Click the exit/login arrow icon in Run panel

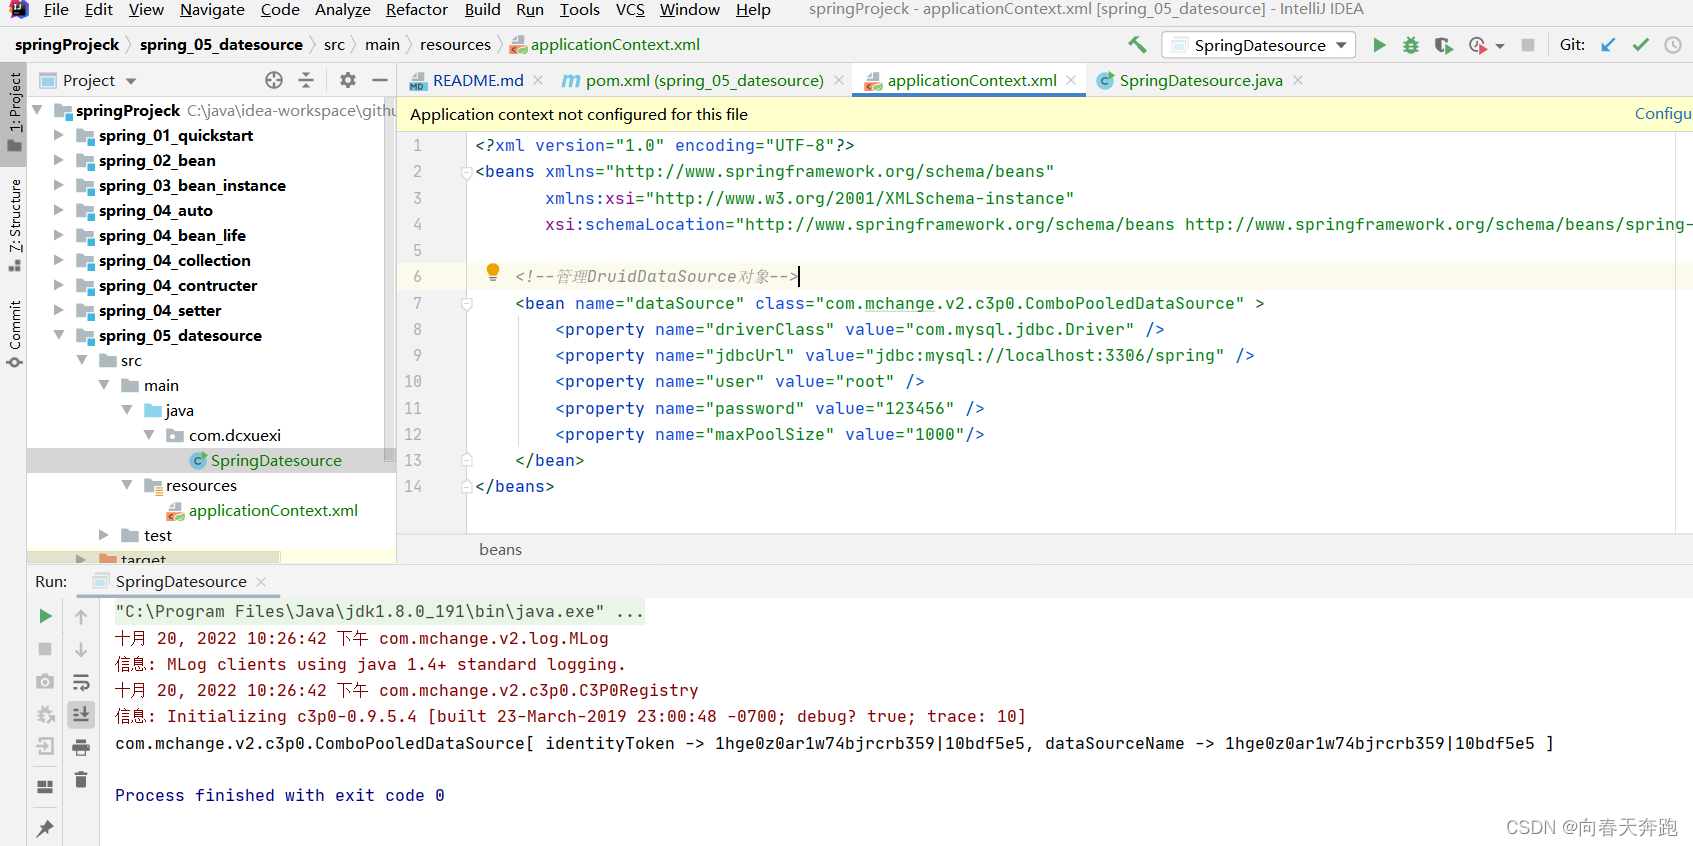click(x=45, y=746)
